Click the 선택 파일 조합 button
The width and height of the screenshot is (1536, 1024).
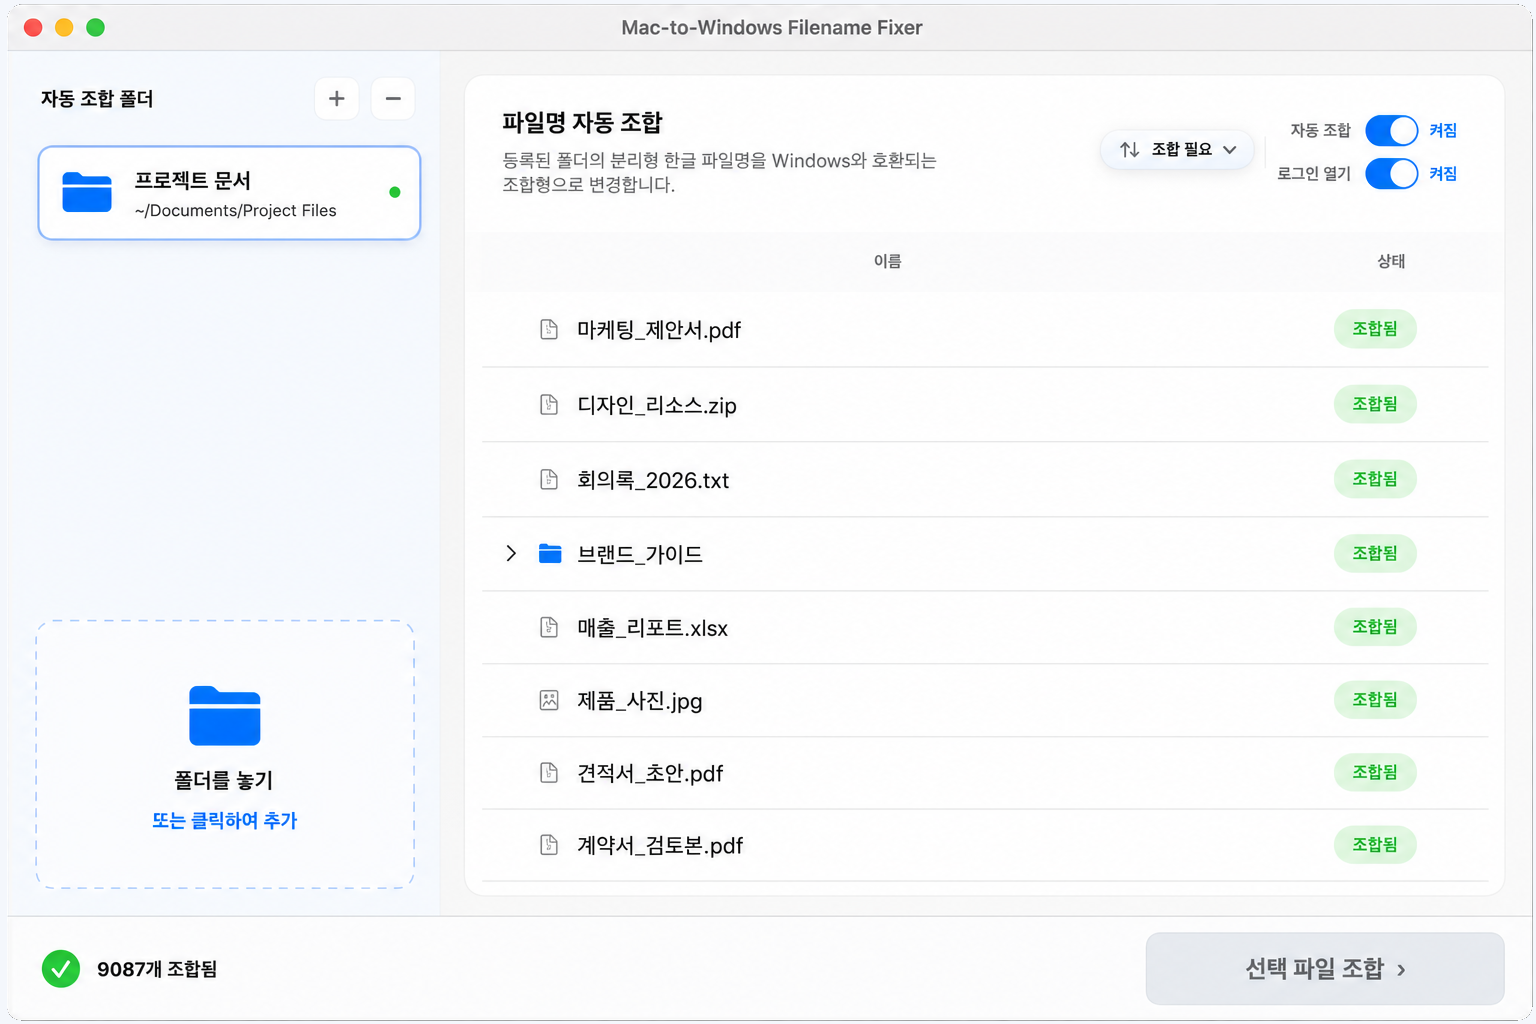pyautogui.click(x=1325, y=969)
